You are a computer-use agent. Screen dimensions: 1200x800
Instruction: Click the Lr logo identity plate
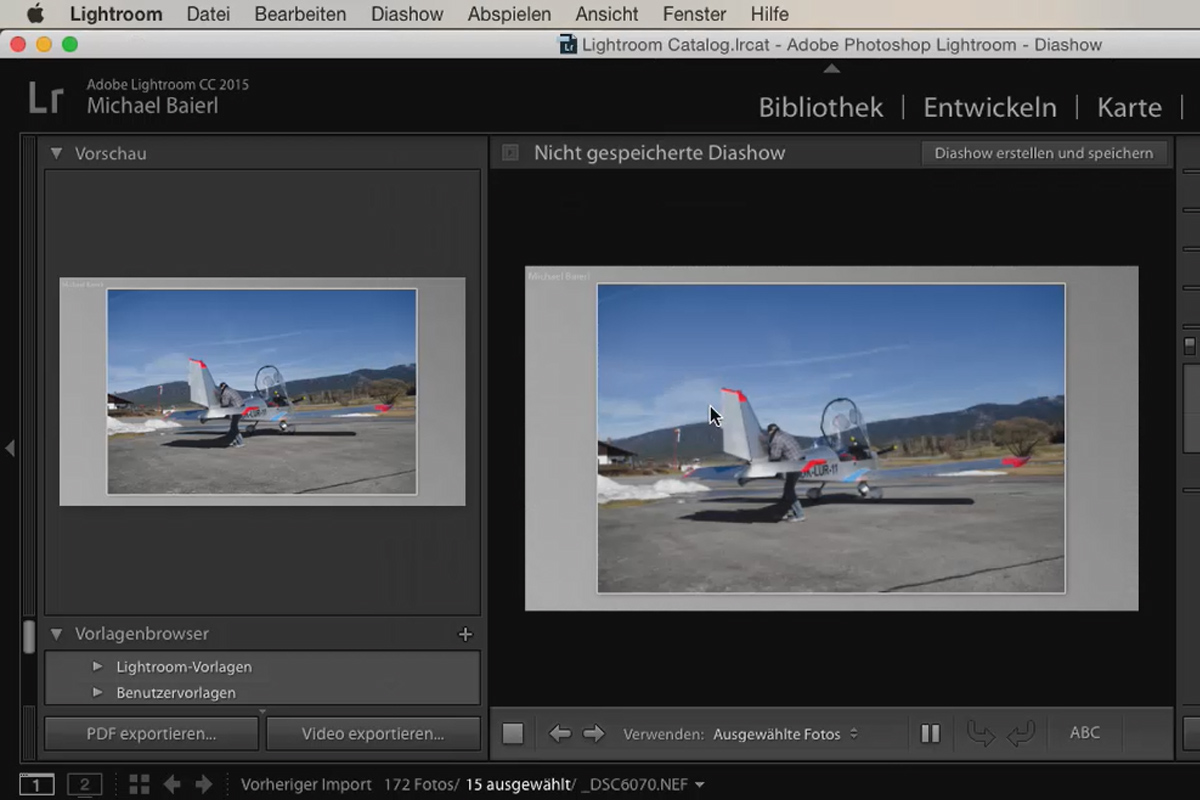pyautogui.click(x=47, y=98)
